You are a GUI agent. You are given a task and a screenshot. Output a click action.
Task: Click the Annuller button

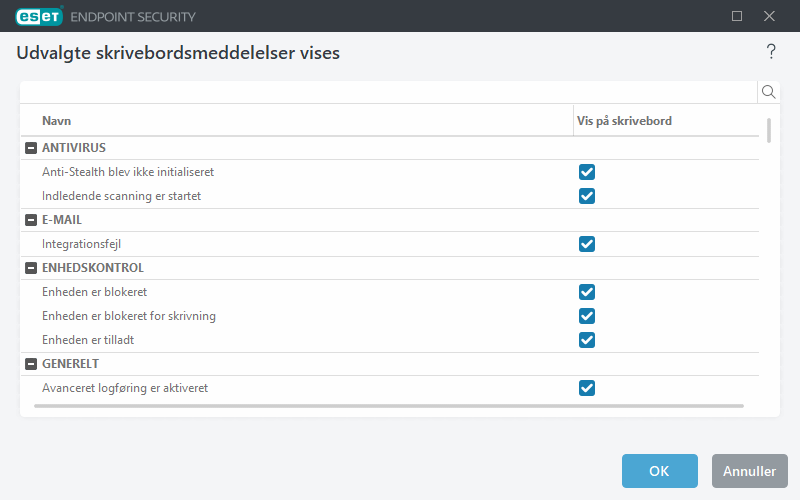[750, 471]
